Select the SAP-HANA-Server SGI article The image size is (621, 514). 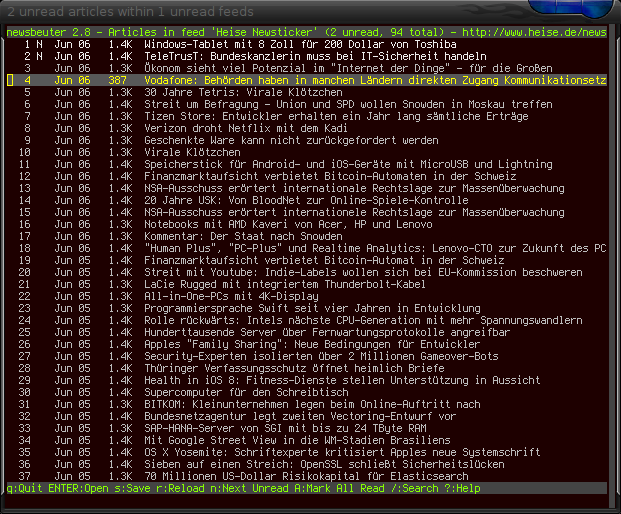[x=307, y=428]
